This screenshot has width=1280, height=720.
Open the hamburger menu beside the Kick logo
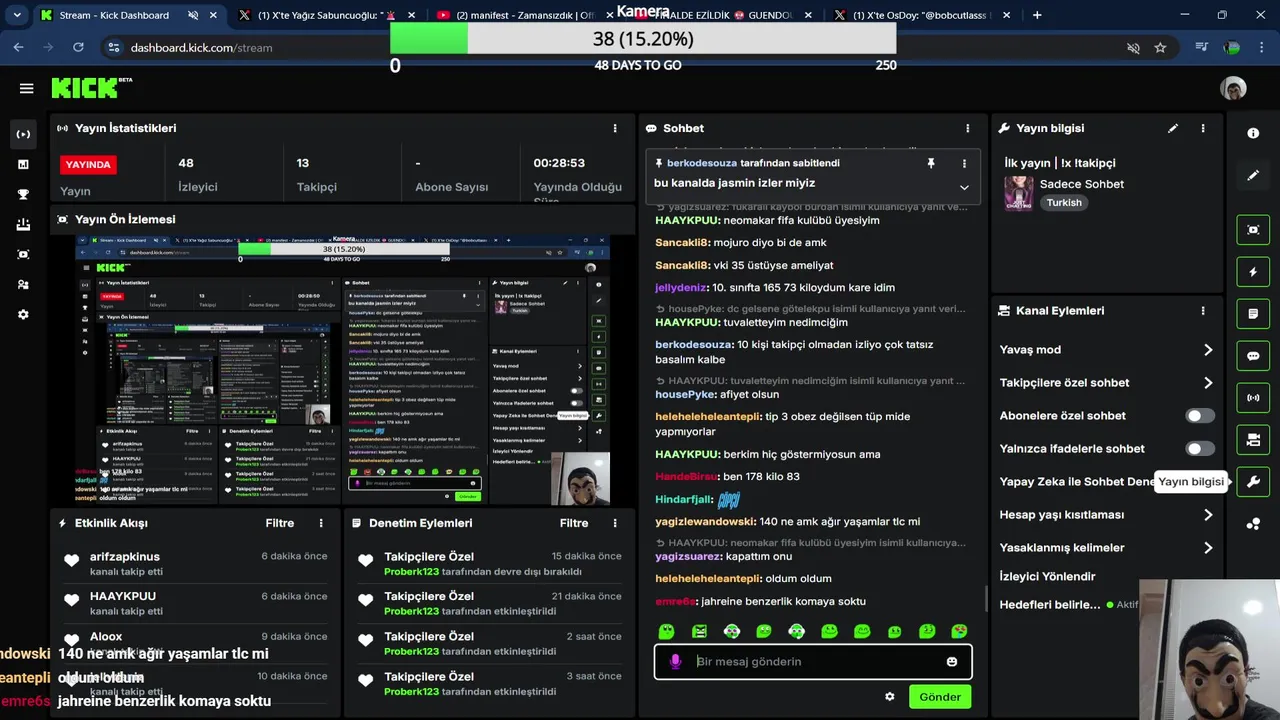coord(27,88)
